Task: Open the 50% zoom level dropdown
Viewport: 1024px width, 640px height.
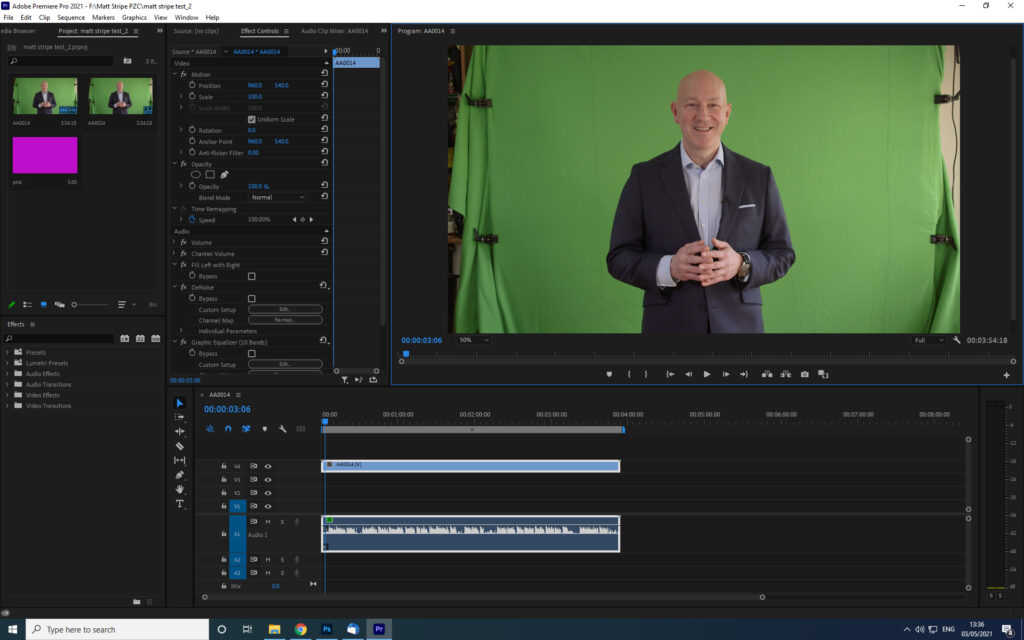Action: 473,340
